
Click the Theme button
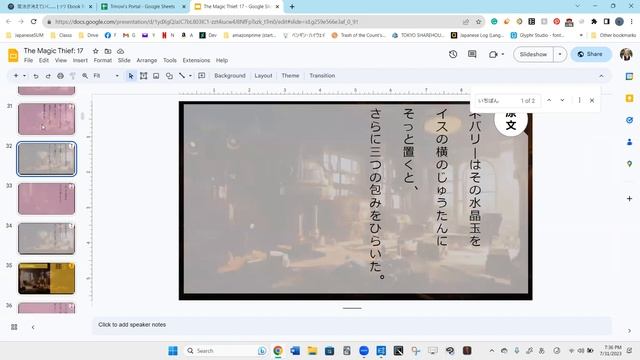[x=290, y=76]
